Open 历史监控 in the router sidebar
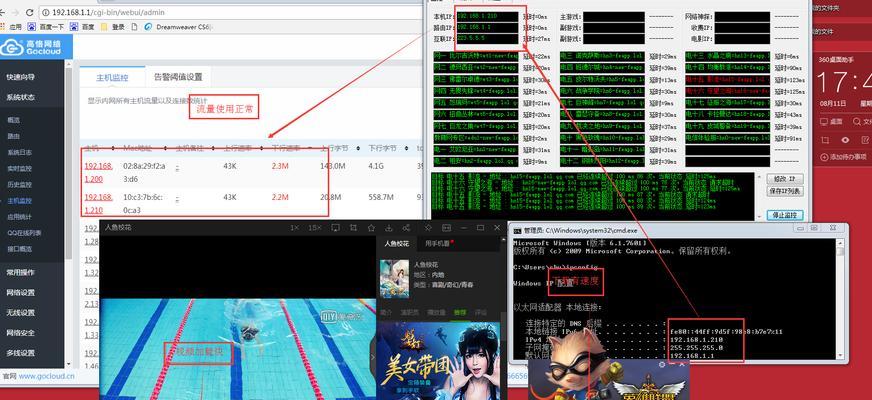This screenshot has width=872, height=400. pyautogui.click(x=19, y=184)
